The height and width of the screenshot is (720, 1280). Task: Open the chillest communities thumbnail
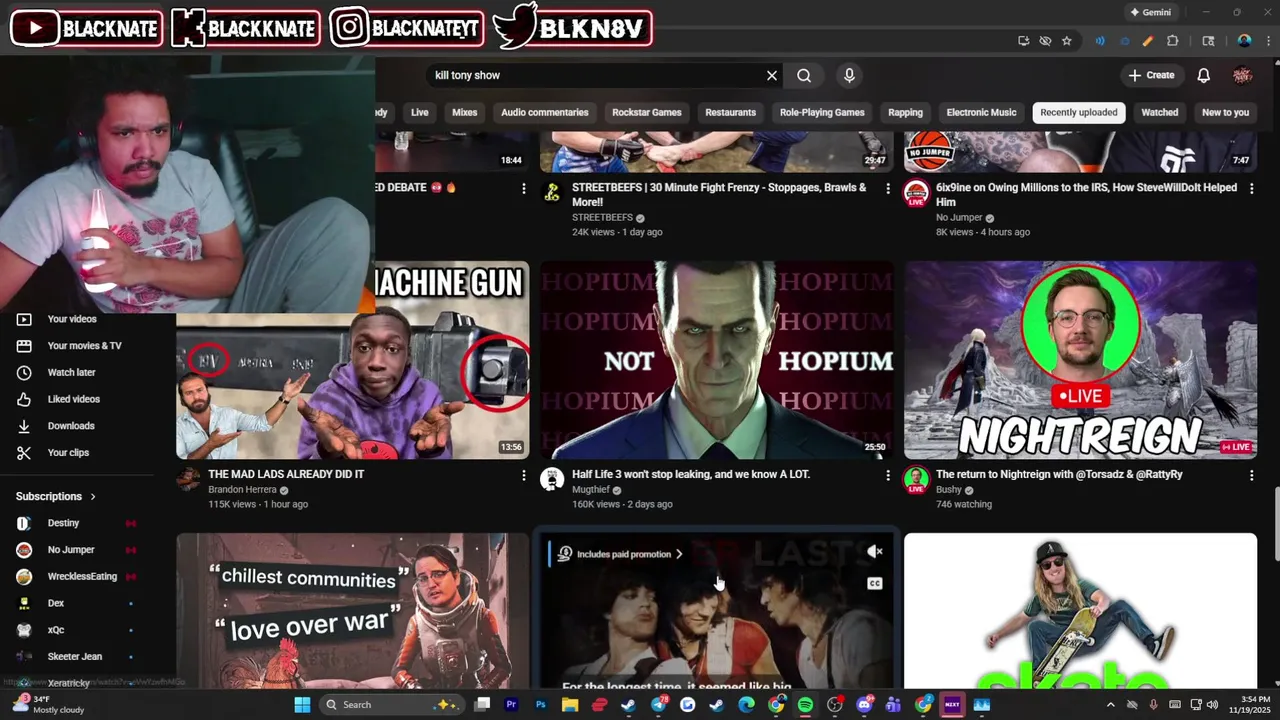[353, 611]
